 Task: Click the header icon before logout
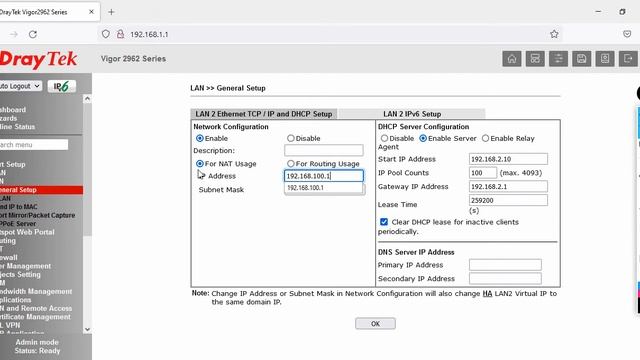click(605, 59)
